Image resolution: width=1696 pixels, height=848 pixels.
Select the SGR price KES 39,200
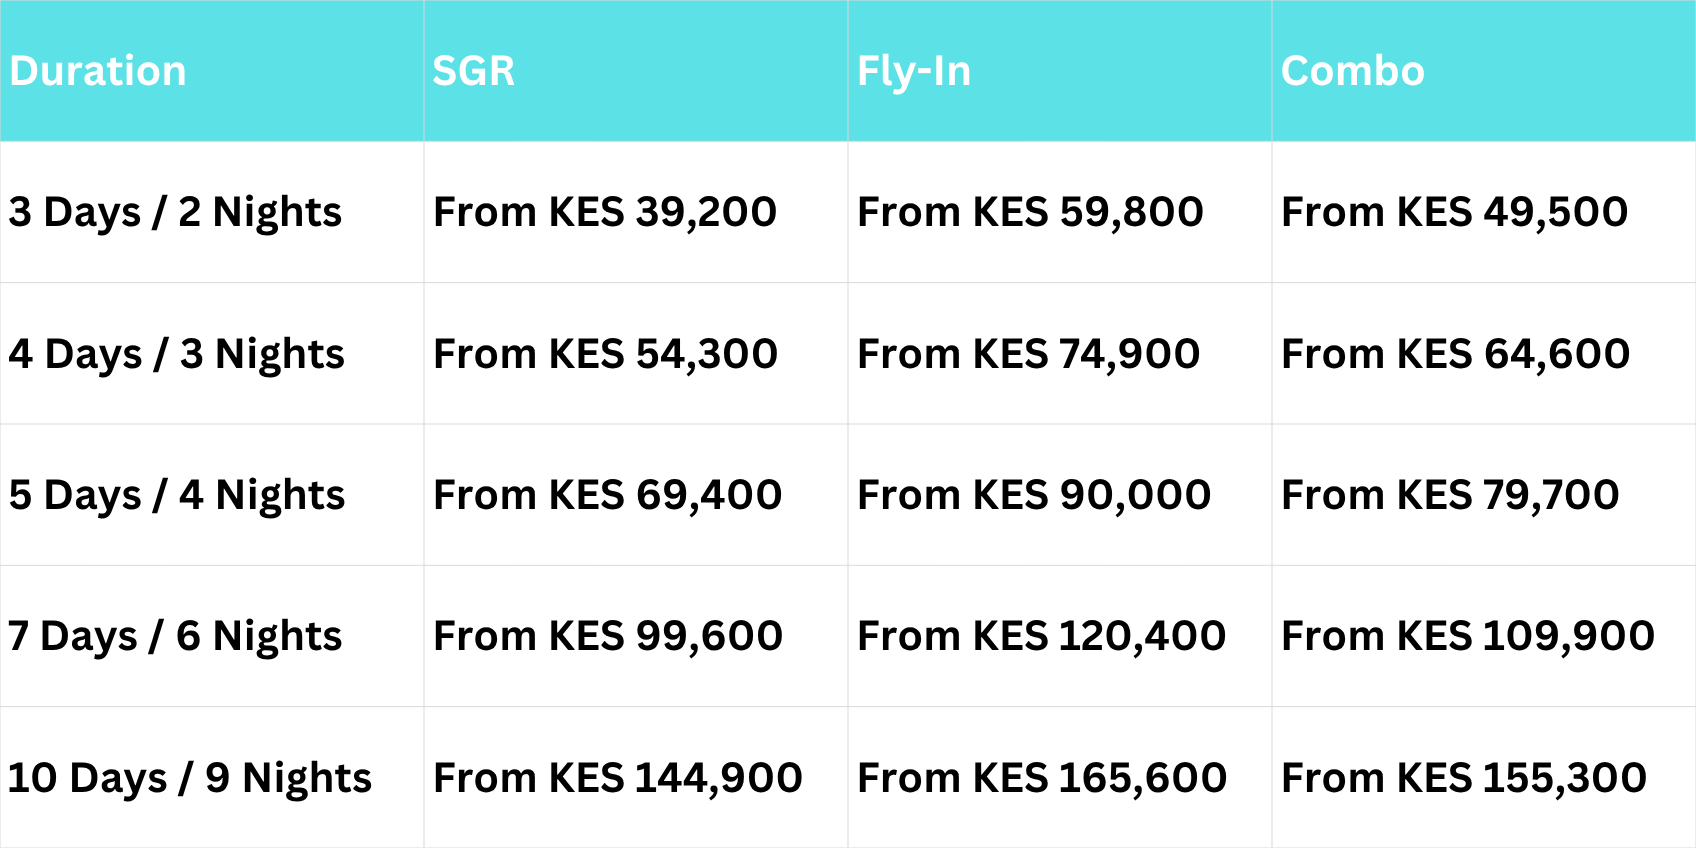605,212
